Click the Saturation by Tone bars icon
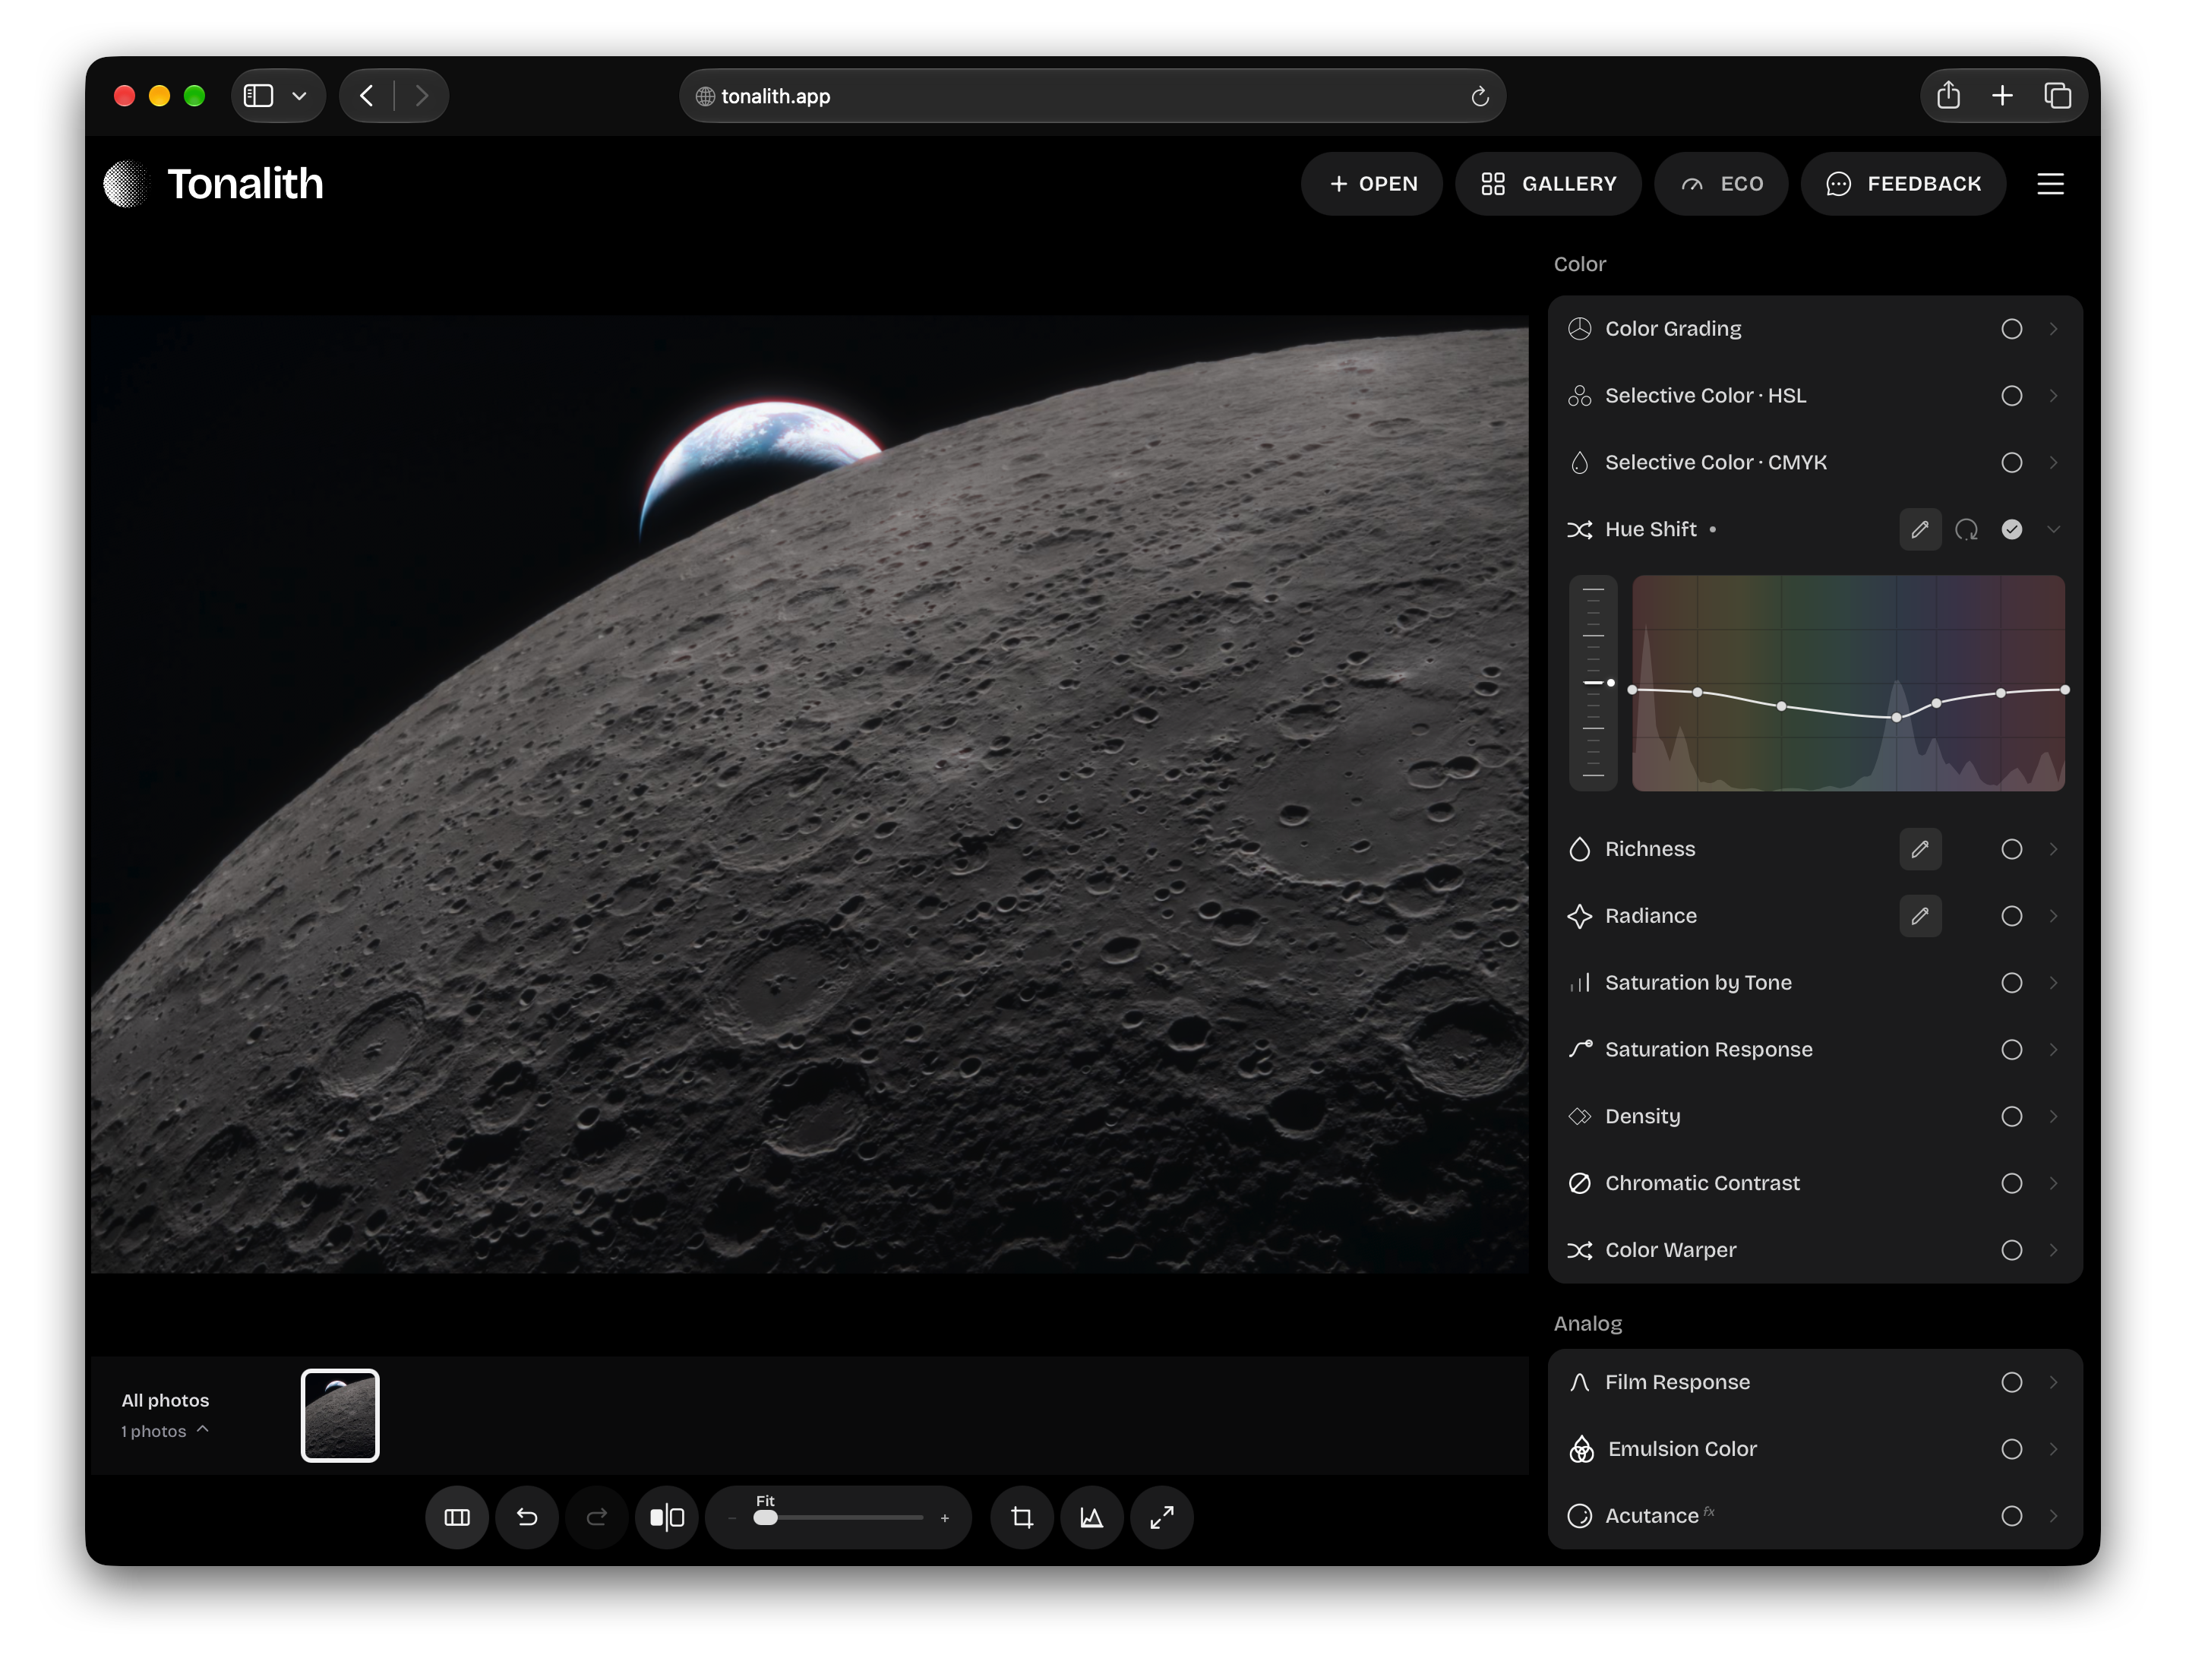The height and width of the screenshot is (1680, 2186). [x=1579, y=983]
